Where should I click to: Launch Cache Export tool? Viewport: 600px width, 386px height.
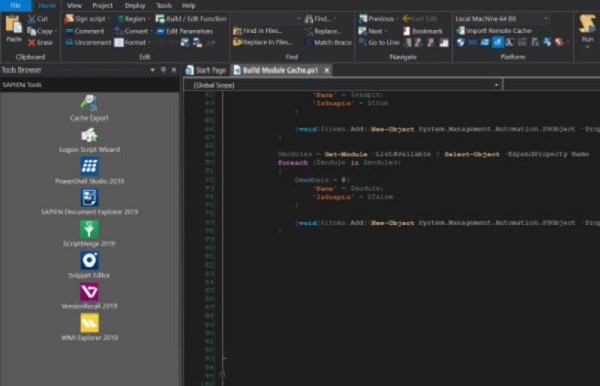pos(89,108)
